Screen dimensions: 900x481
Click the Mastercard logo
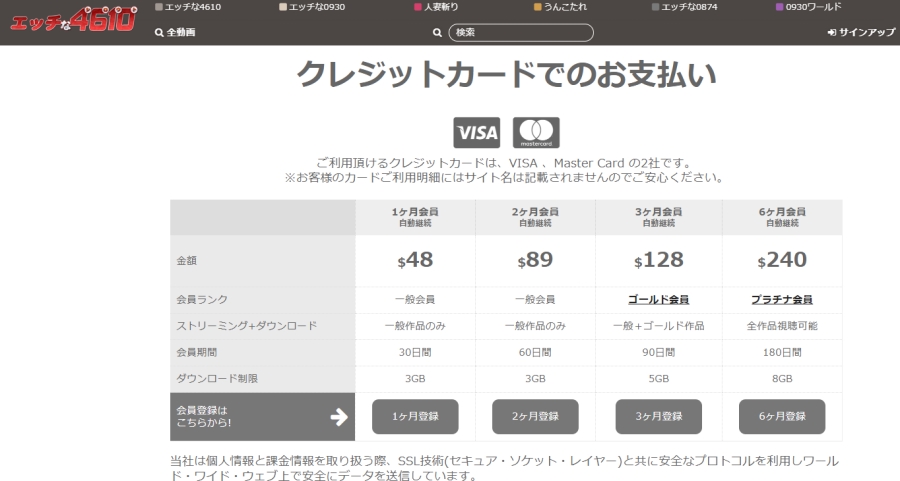[536, 132]
